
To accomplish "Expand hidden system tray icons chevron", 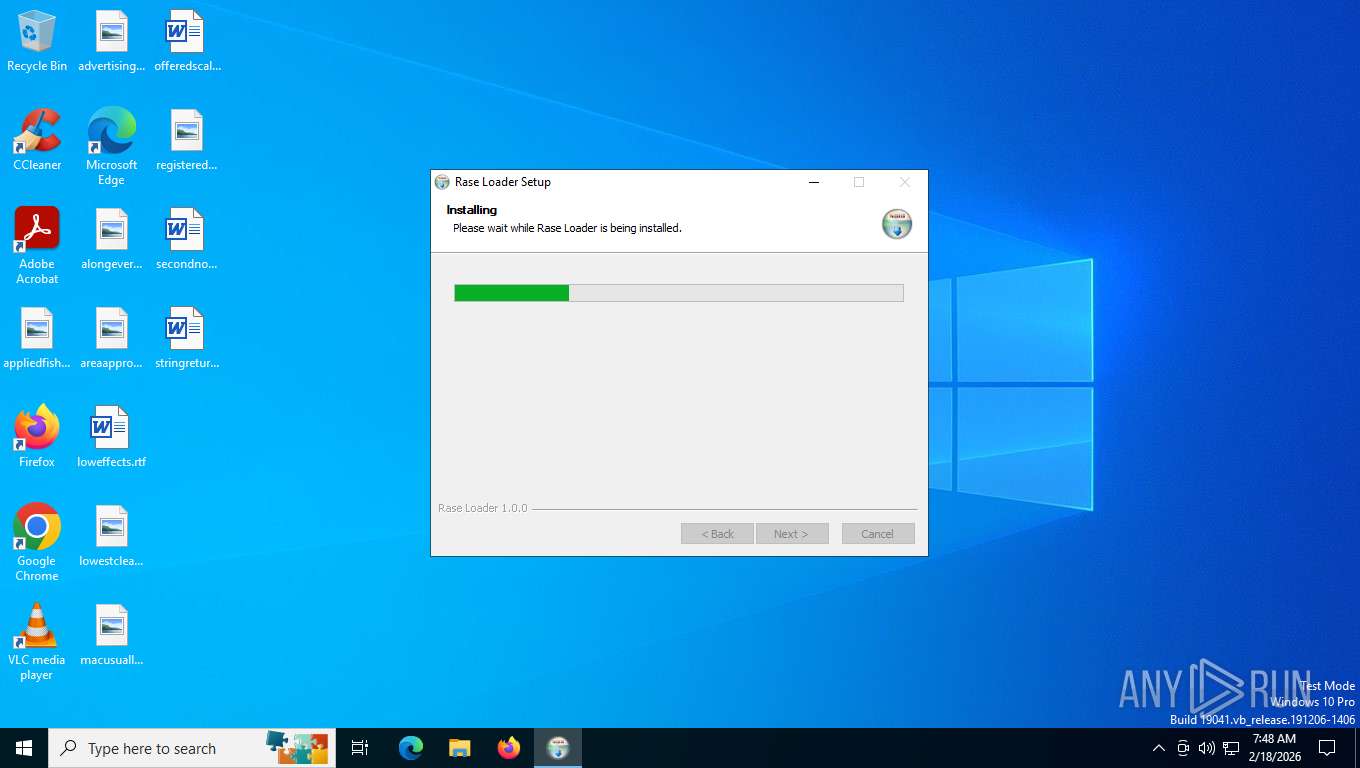I will click(x=1159, y=748).
